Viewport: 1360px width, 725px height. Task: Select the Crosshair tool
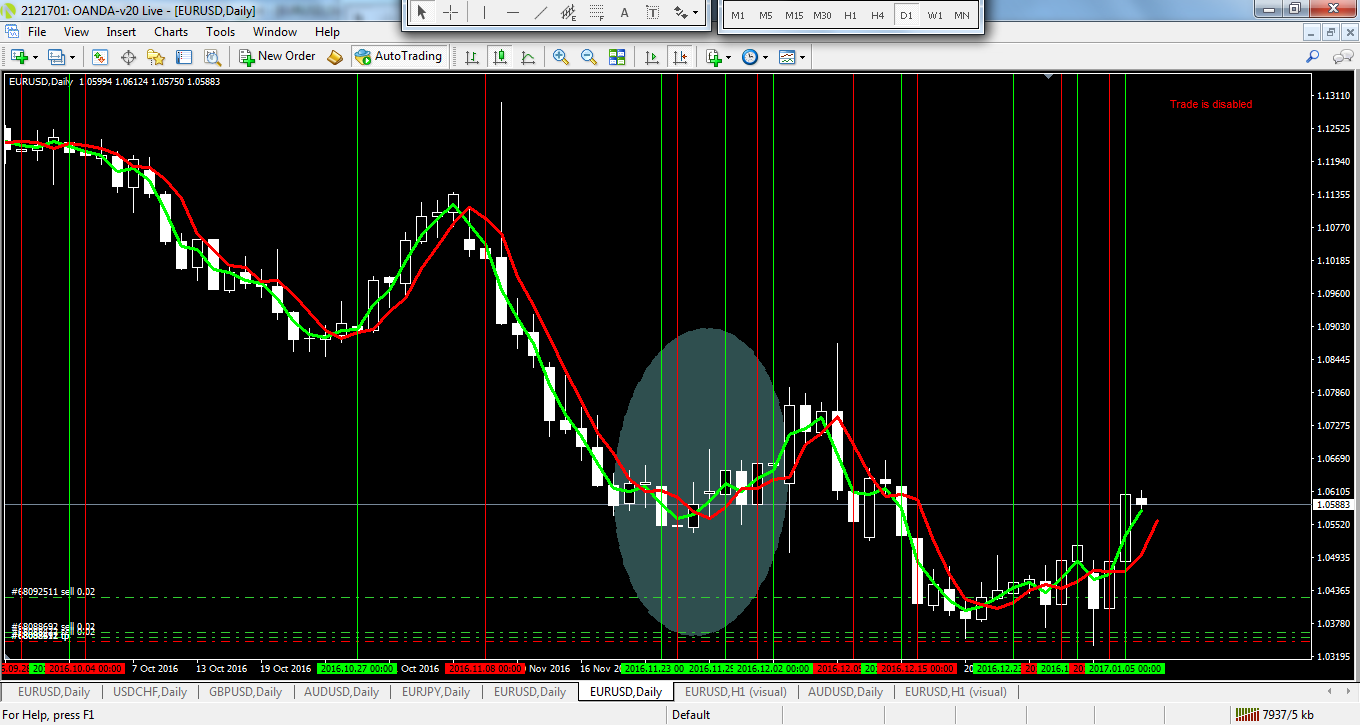click(451, 13)
